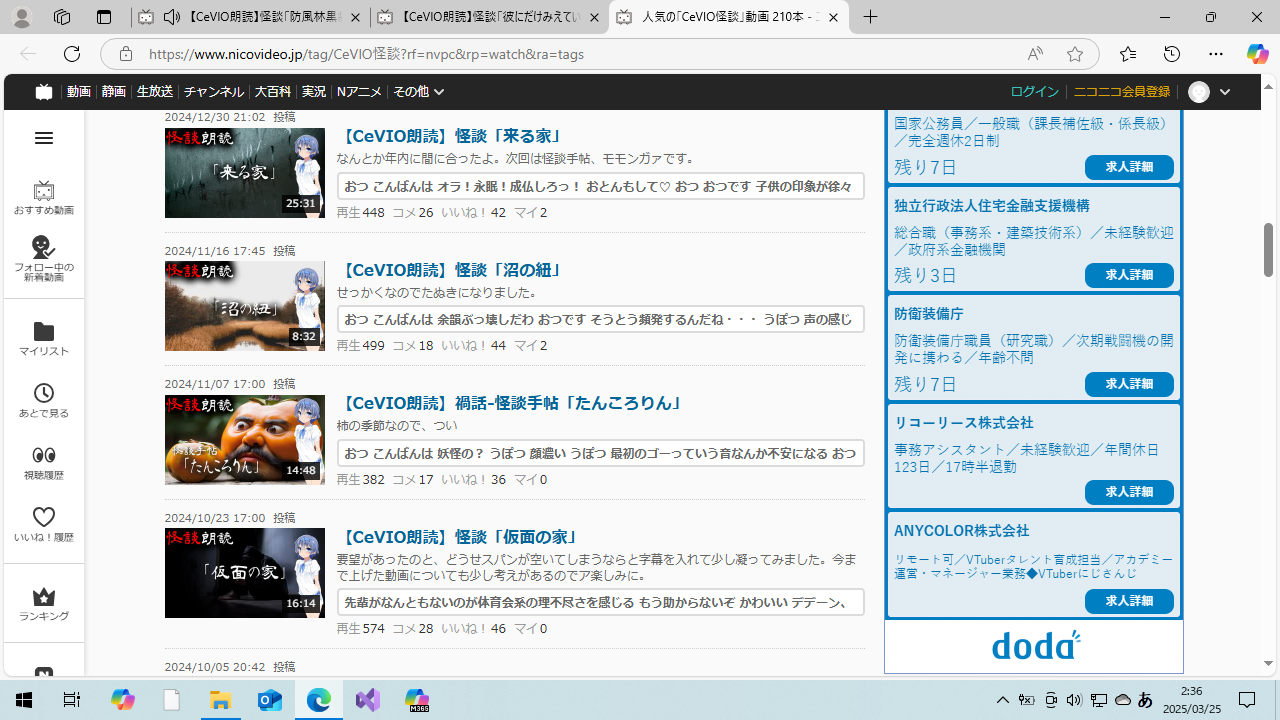Open マイリスト folder in sidebar
The image size is (1280, 720).
tap(44, 339)
